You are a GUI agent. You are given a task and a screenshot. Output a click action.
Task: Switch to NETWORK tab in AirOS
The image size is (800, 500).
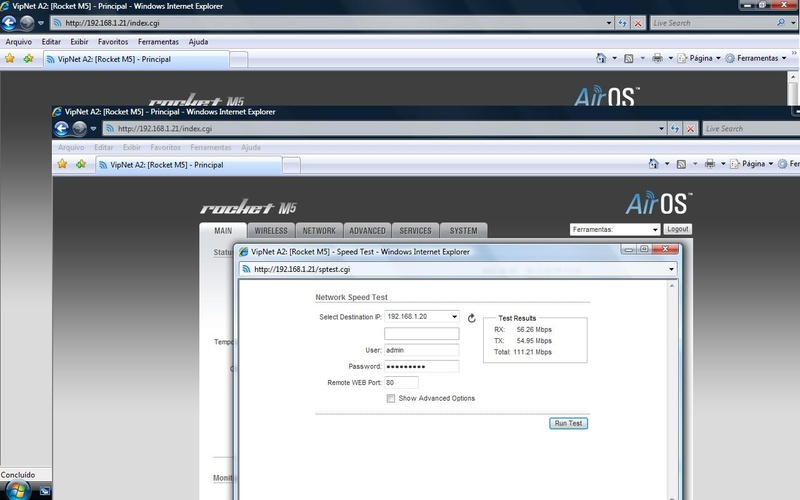319,231
